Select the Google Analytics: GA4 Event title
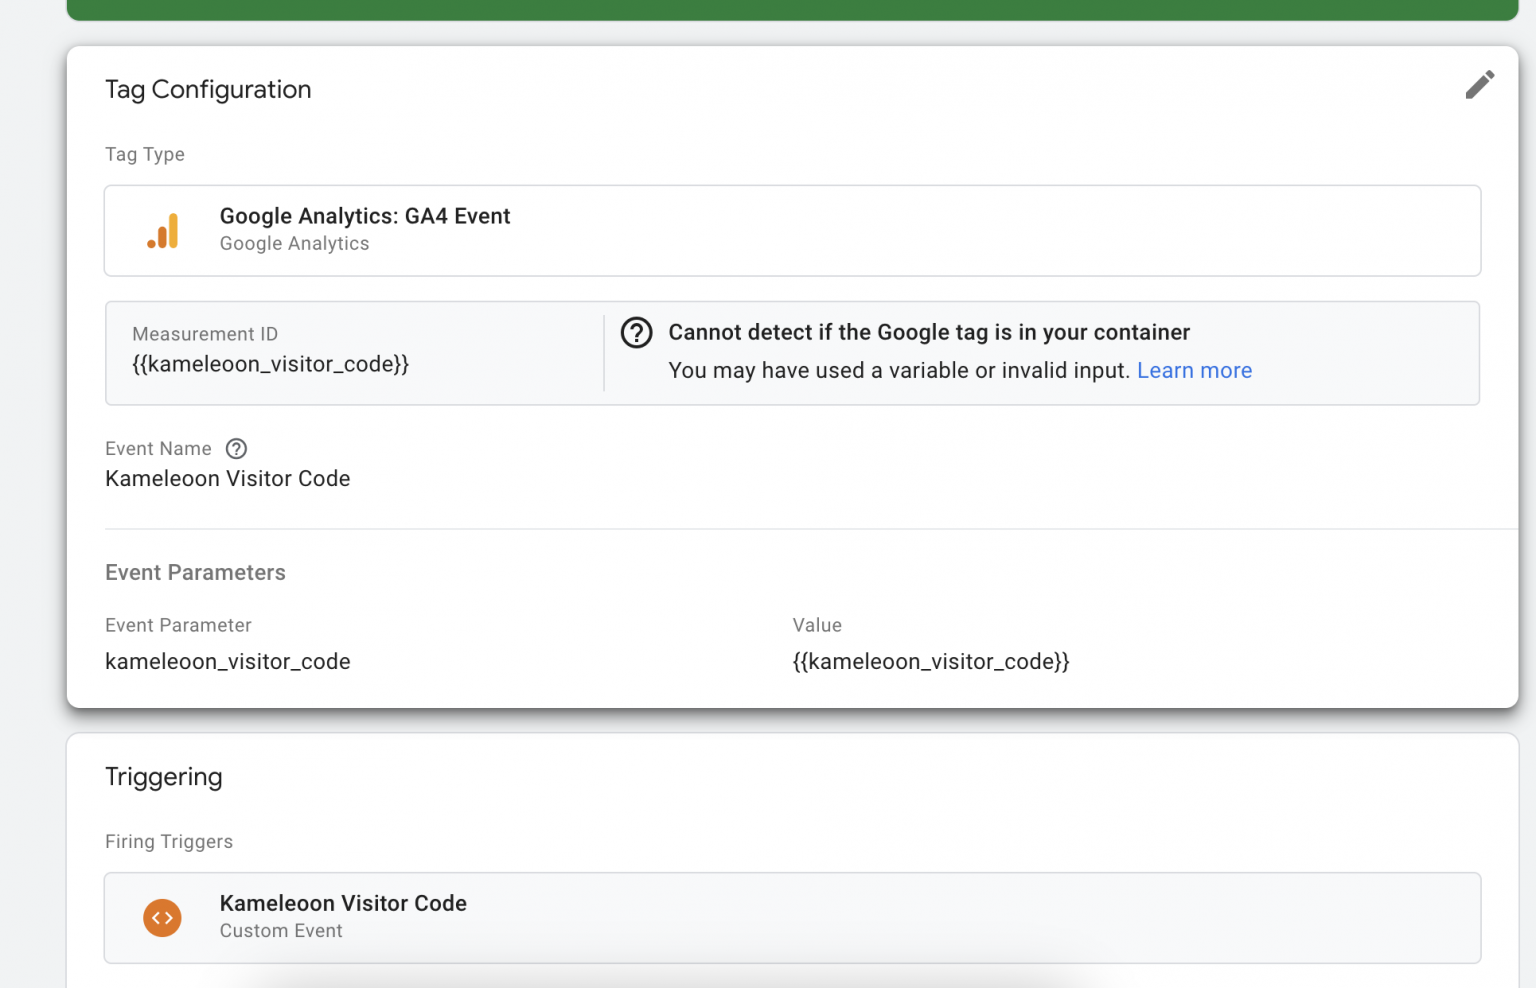 [x=364, y=216]
